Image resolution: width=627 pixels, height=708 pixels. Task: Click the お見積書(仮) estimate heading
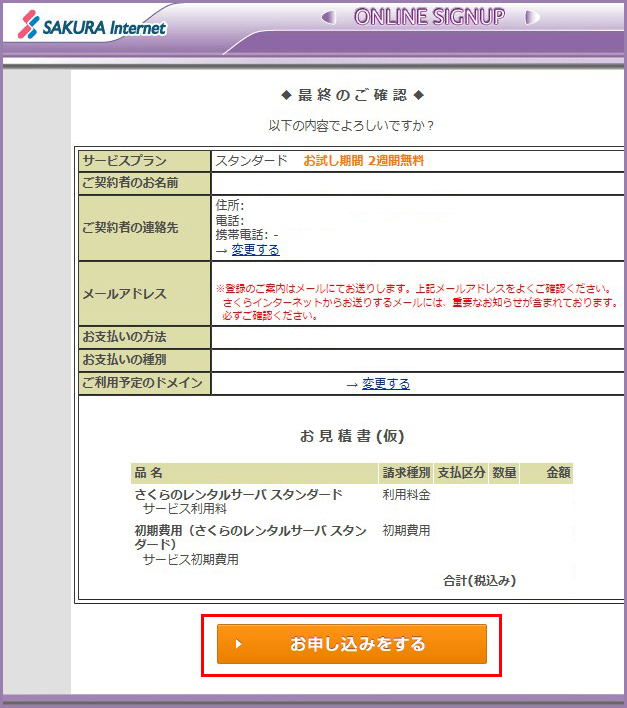click(352, 437)
